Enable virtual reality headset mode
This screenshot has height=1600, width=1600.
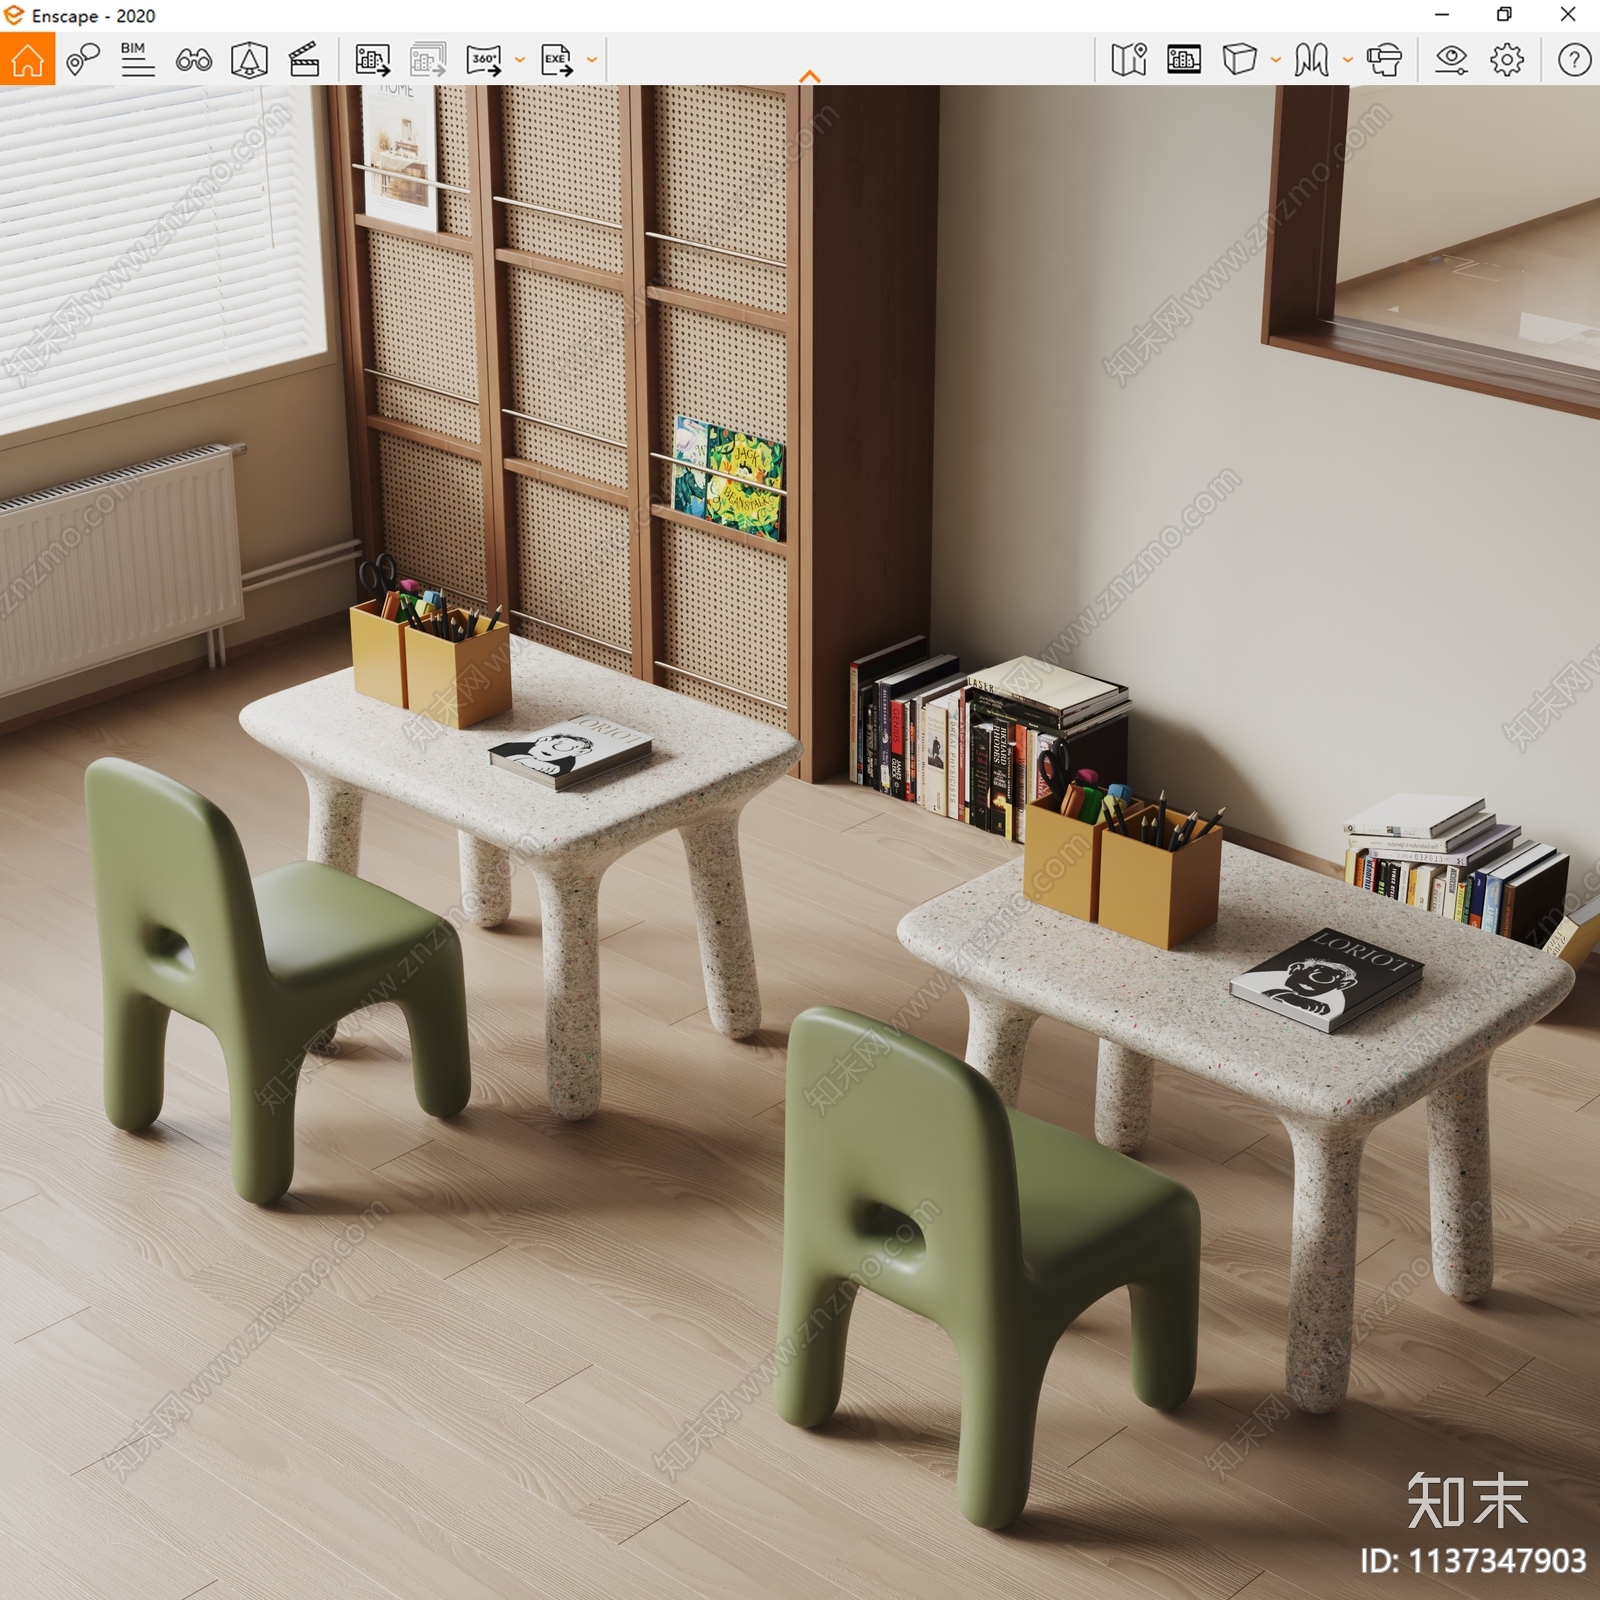(x=1384, y=60)
